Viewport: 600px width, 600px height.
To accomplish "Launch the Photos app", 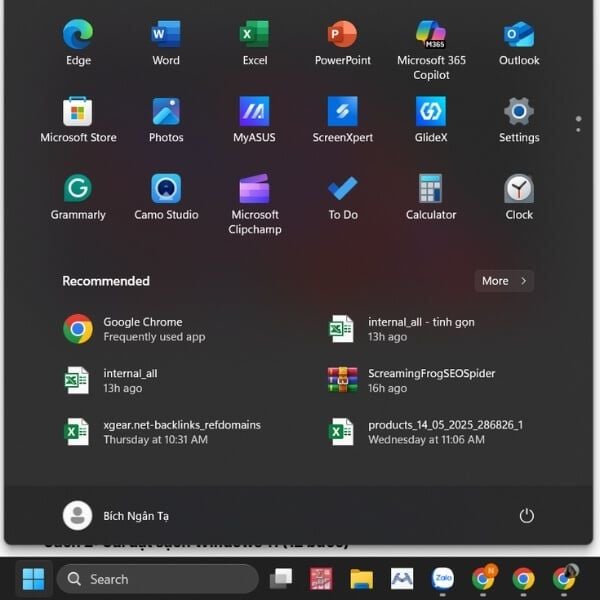I will (166, 120).
